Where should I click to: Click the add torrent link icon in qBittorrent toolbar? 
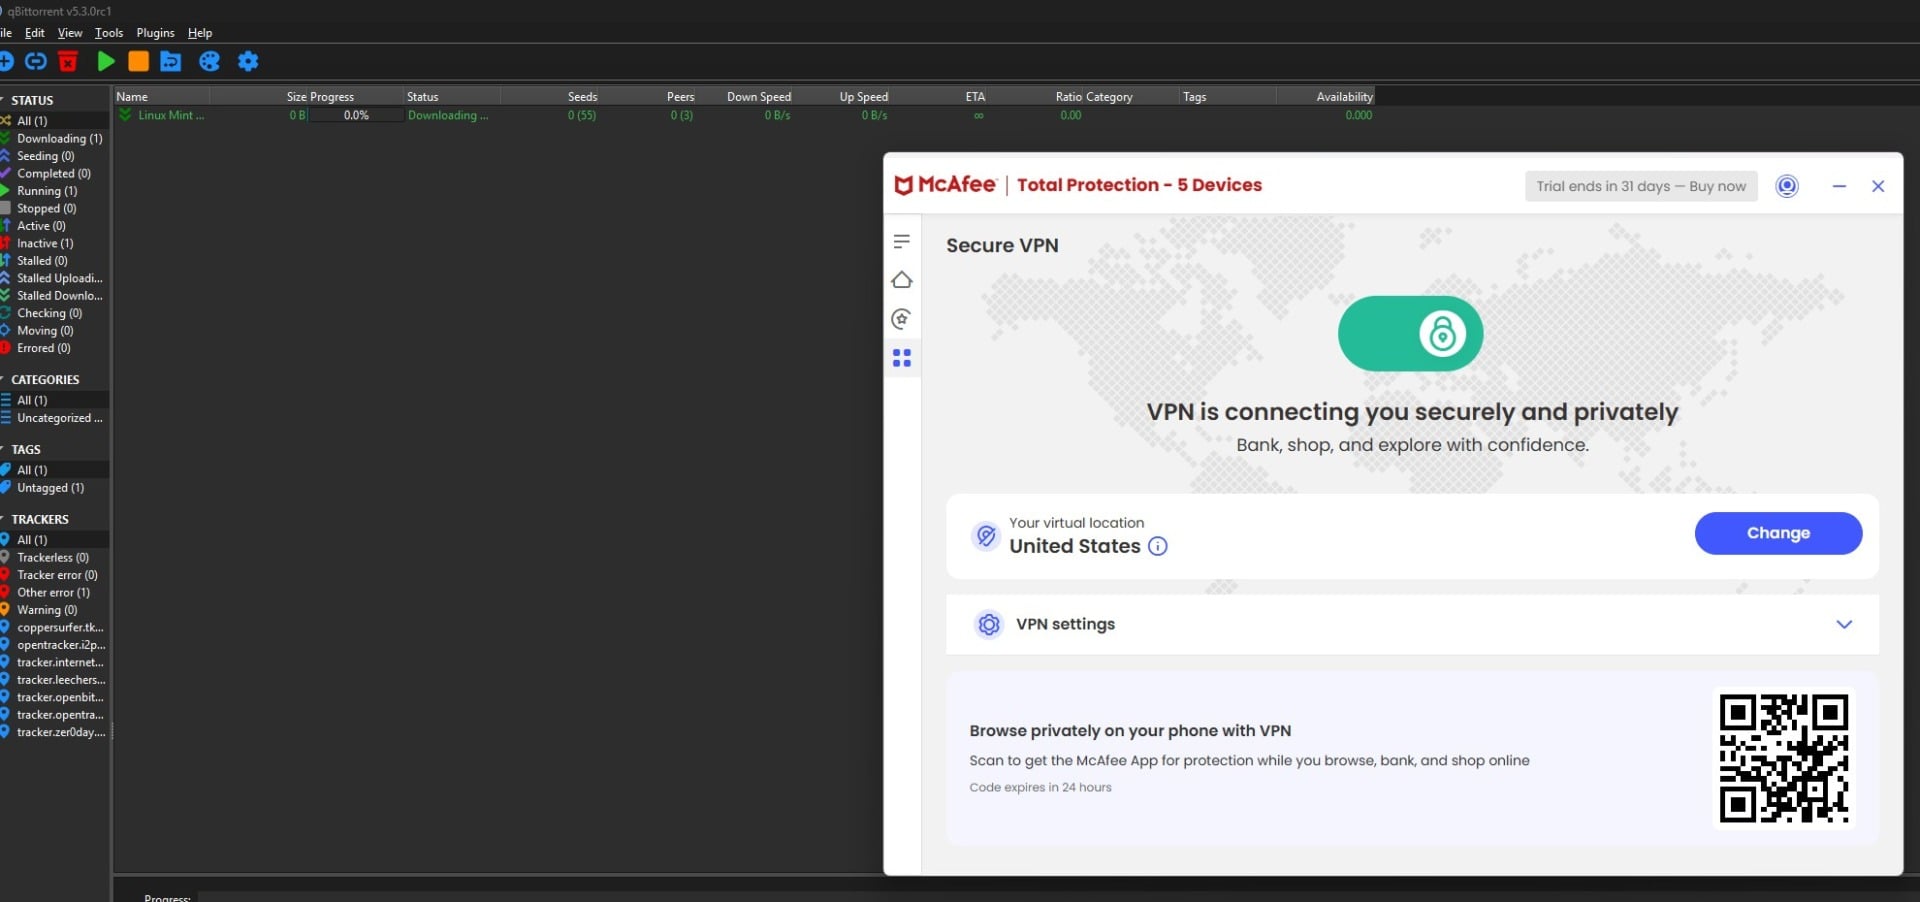coord(36,62)
